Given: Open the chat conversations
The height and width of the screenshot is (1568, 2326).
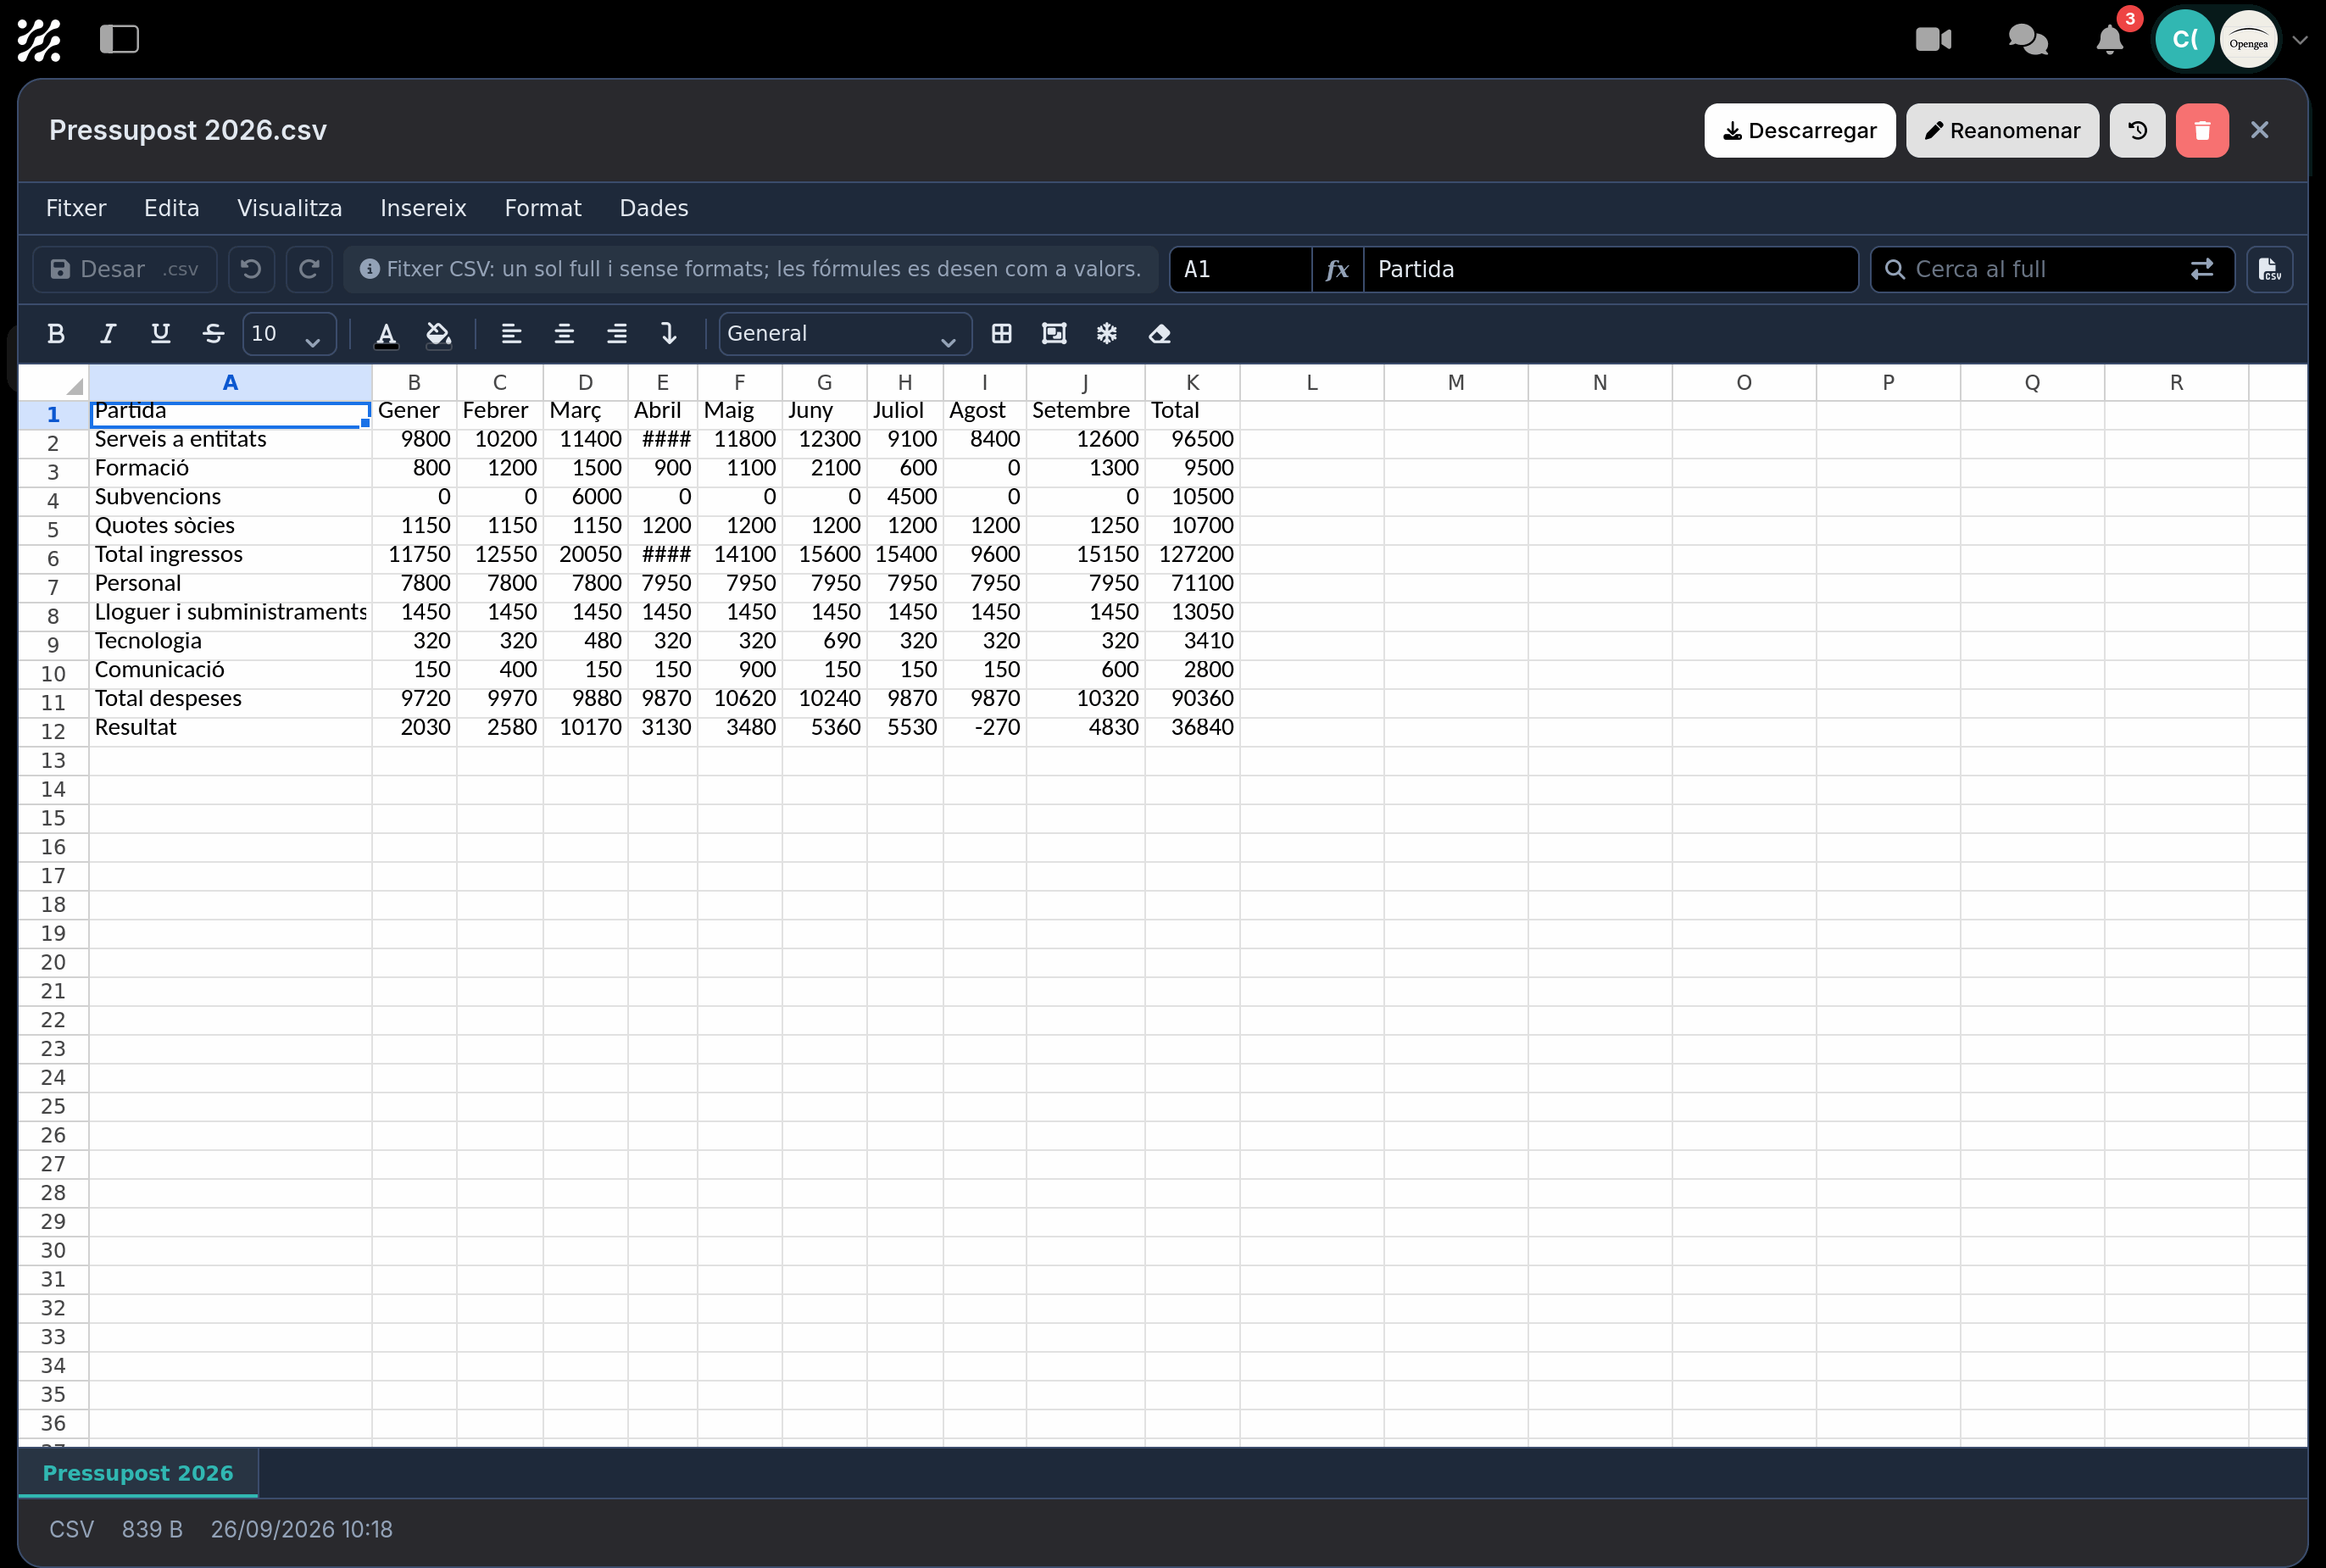Looking at the screenshot, I should pos(2028,40).
